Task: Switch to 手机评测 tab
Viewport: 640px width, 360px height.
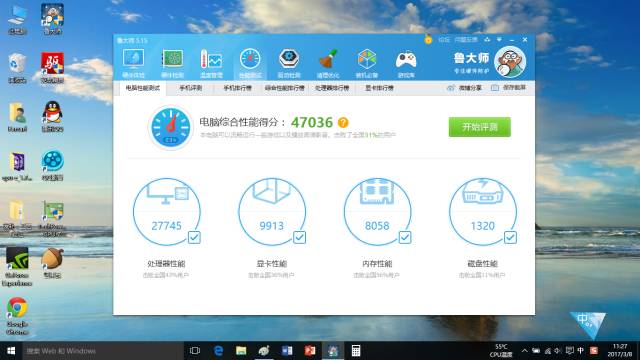Action: (191, 88)
